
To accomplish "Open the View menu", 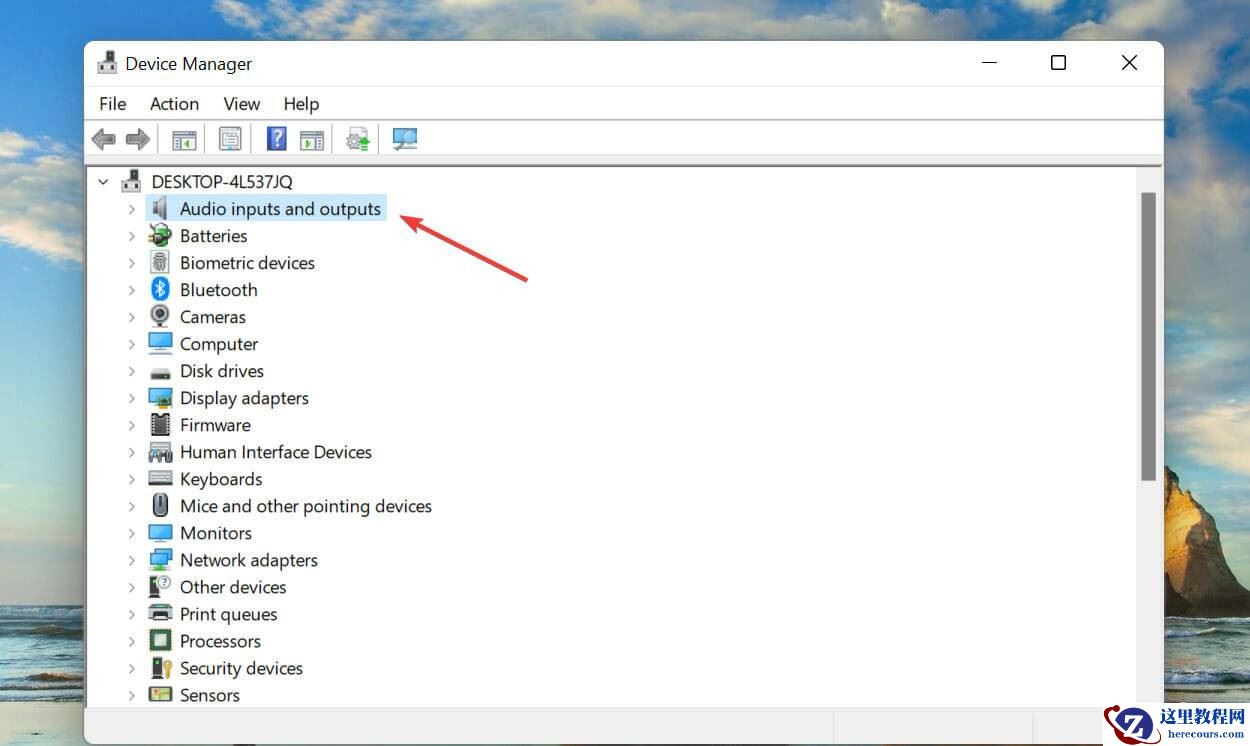I will pyautogui.click(x=241, y=103).
